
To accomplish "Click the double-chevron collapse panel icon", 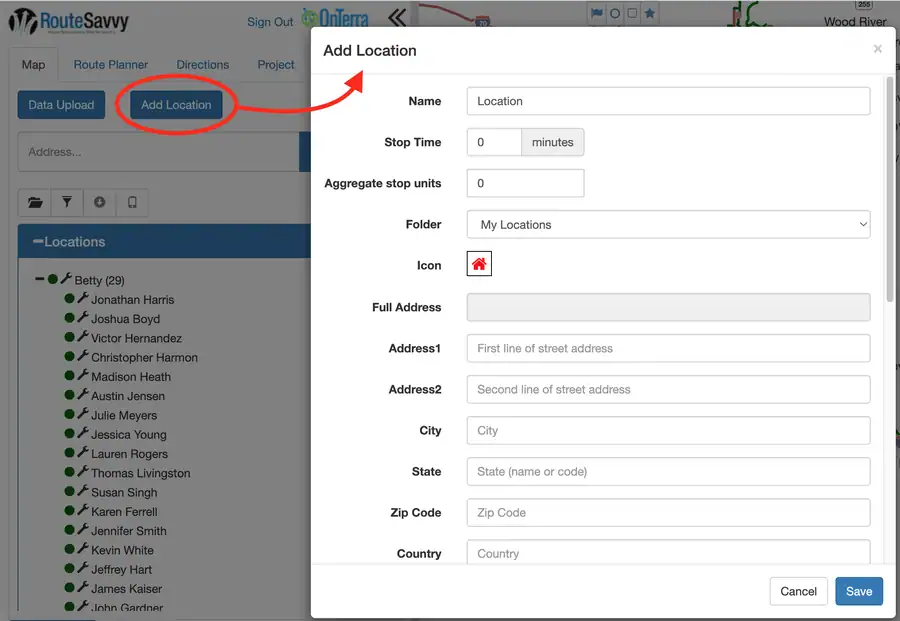I will click(x=397, y=18).
